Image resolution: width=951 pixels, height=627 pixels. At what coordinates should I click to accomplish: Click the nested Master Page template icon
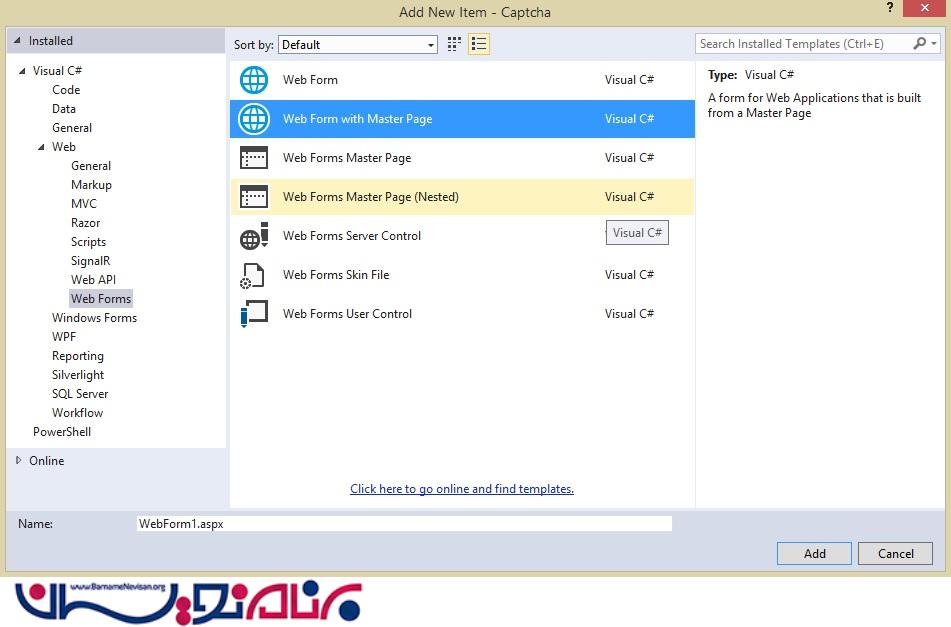click(x=254, y=197)
